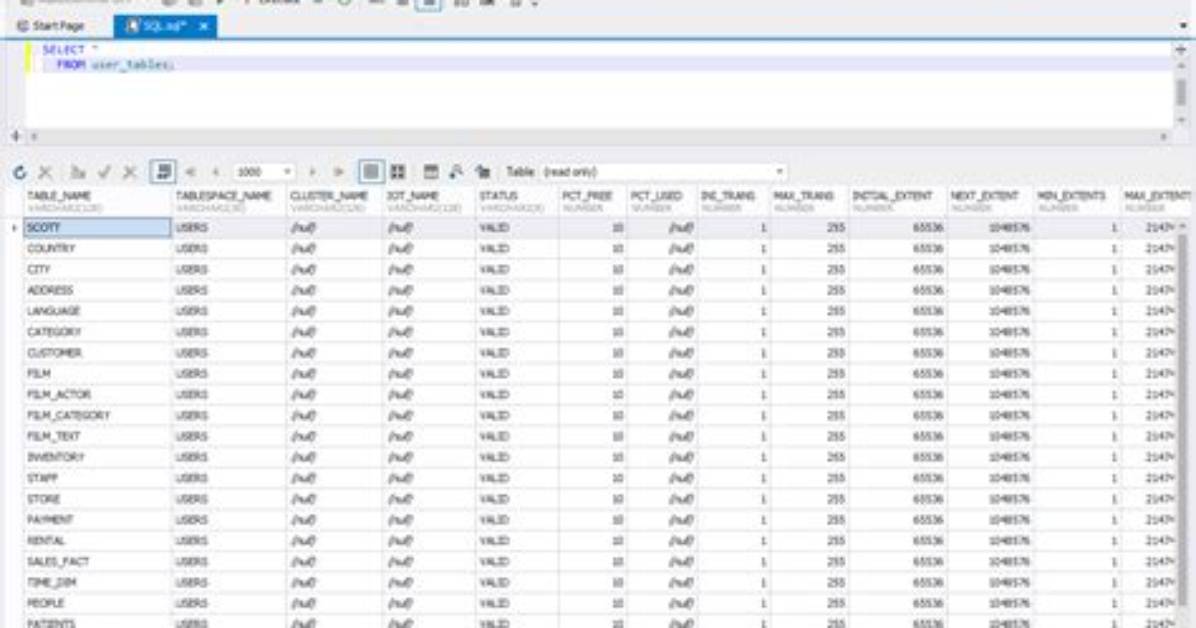The image size is (1196, 628).
Task: Select the COUNTRY table name cell
Action: pyautogui.click(x=97, y=249)
